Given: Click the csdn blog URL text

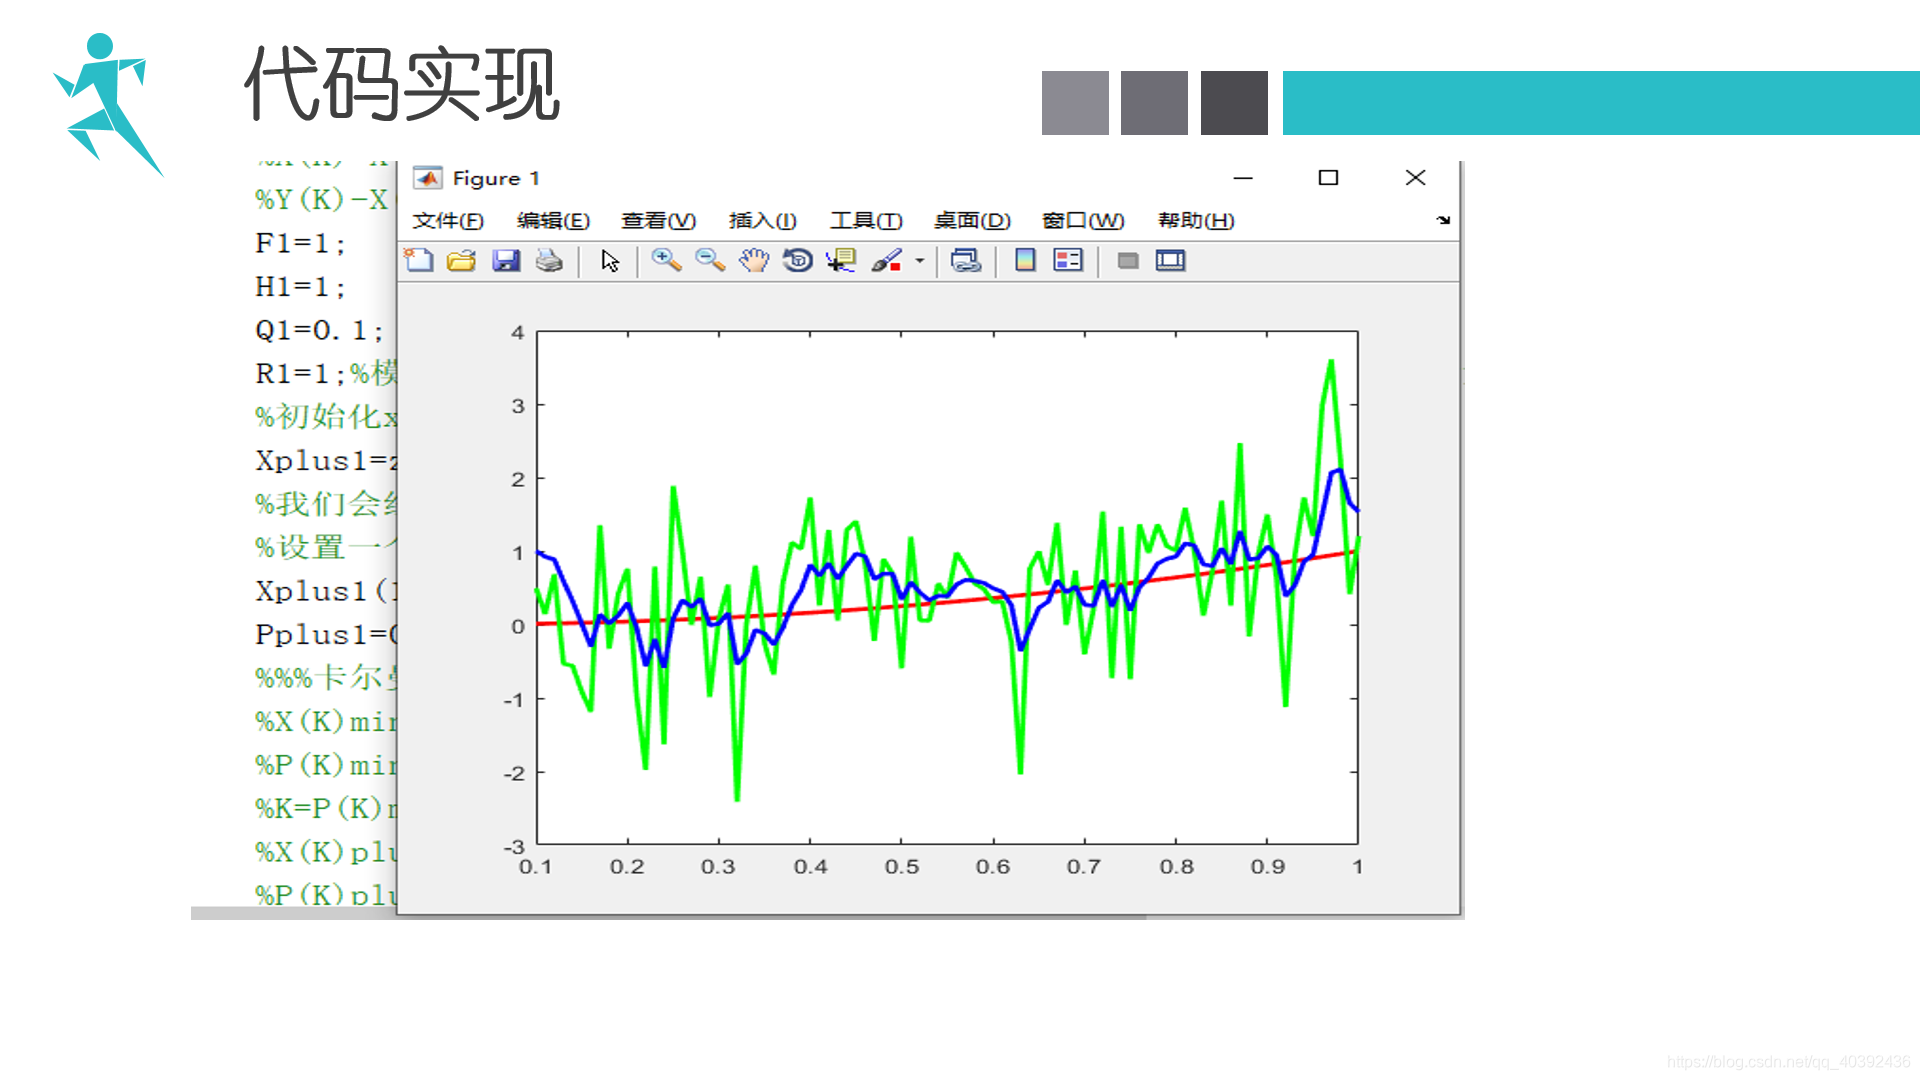Looking at the screenshot, I should [x=1788, y=1062].
